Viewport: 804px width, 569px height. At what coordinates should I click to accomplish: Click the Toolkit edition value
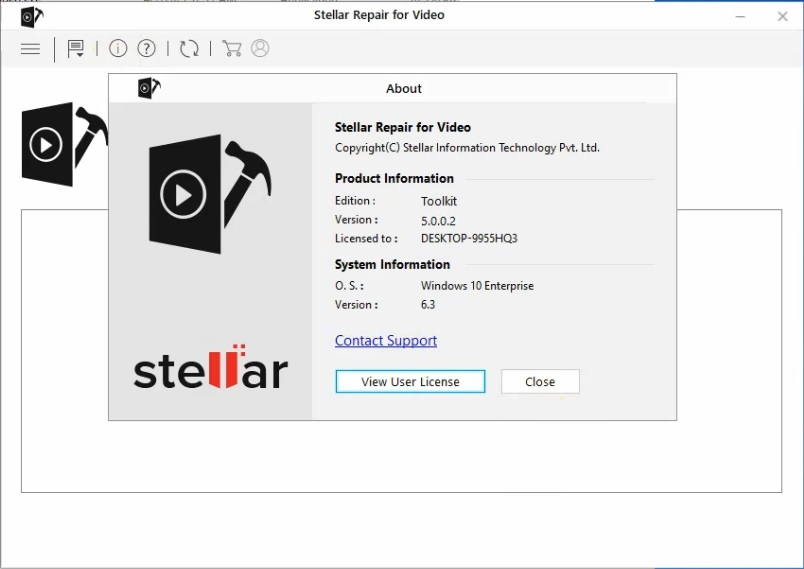[x=439, y=201]
